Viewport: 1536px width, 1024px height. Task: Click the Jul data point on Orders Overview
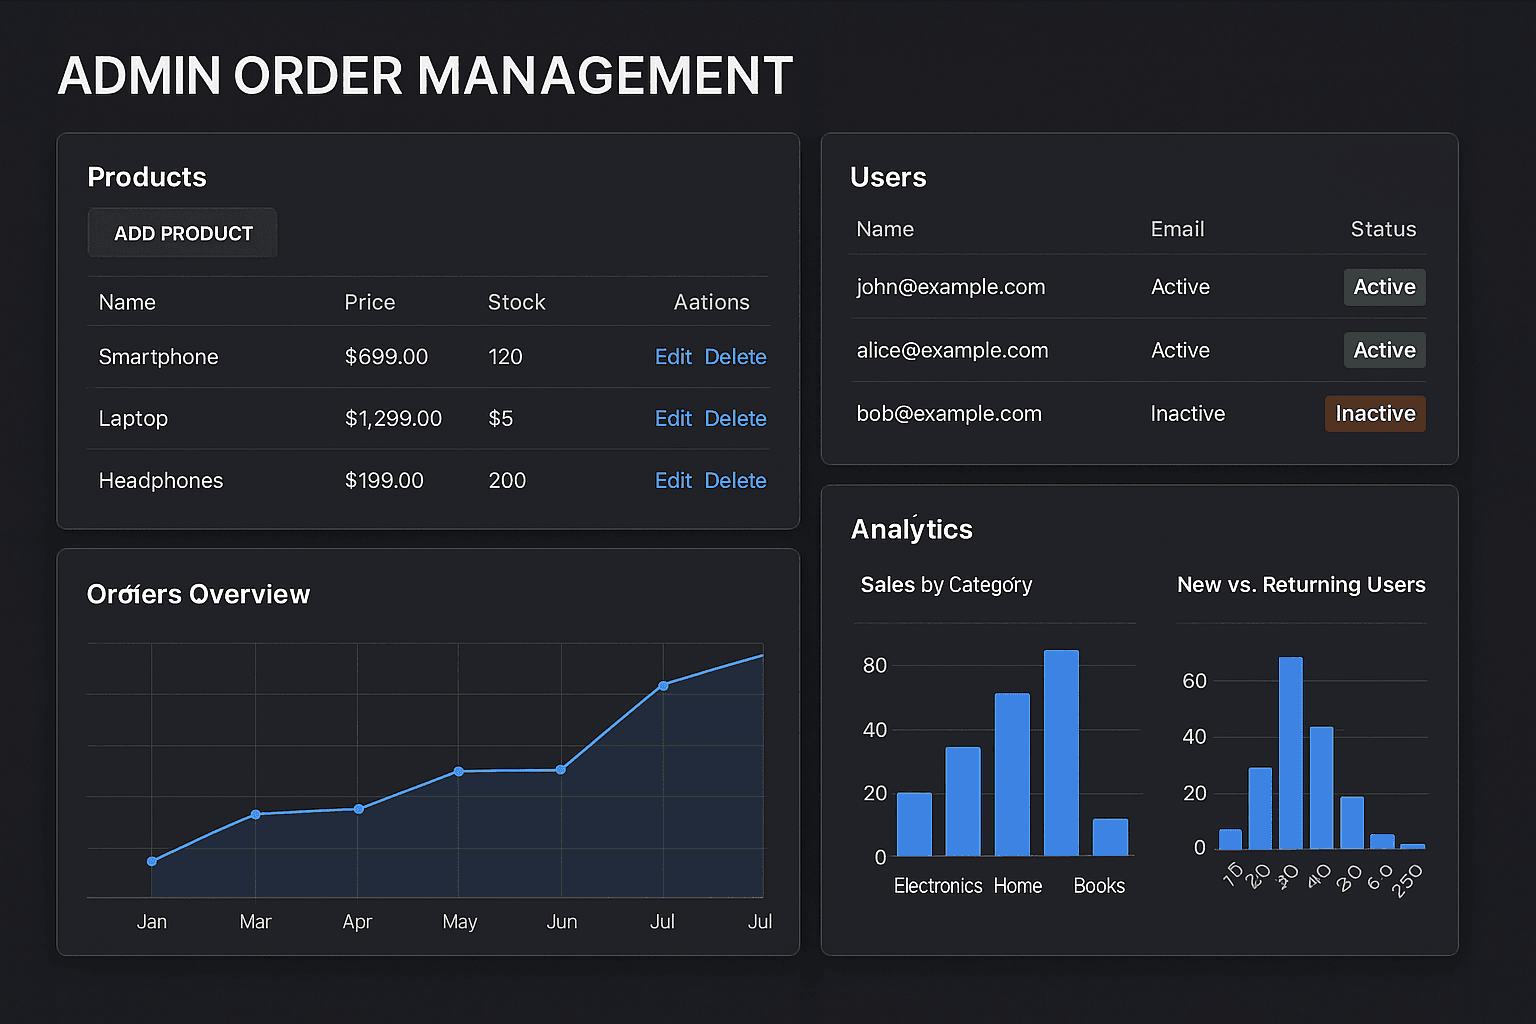pos(663,686)
